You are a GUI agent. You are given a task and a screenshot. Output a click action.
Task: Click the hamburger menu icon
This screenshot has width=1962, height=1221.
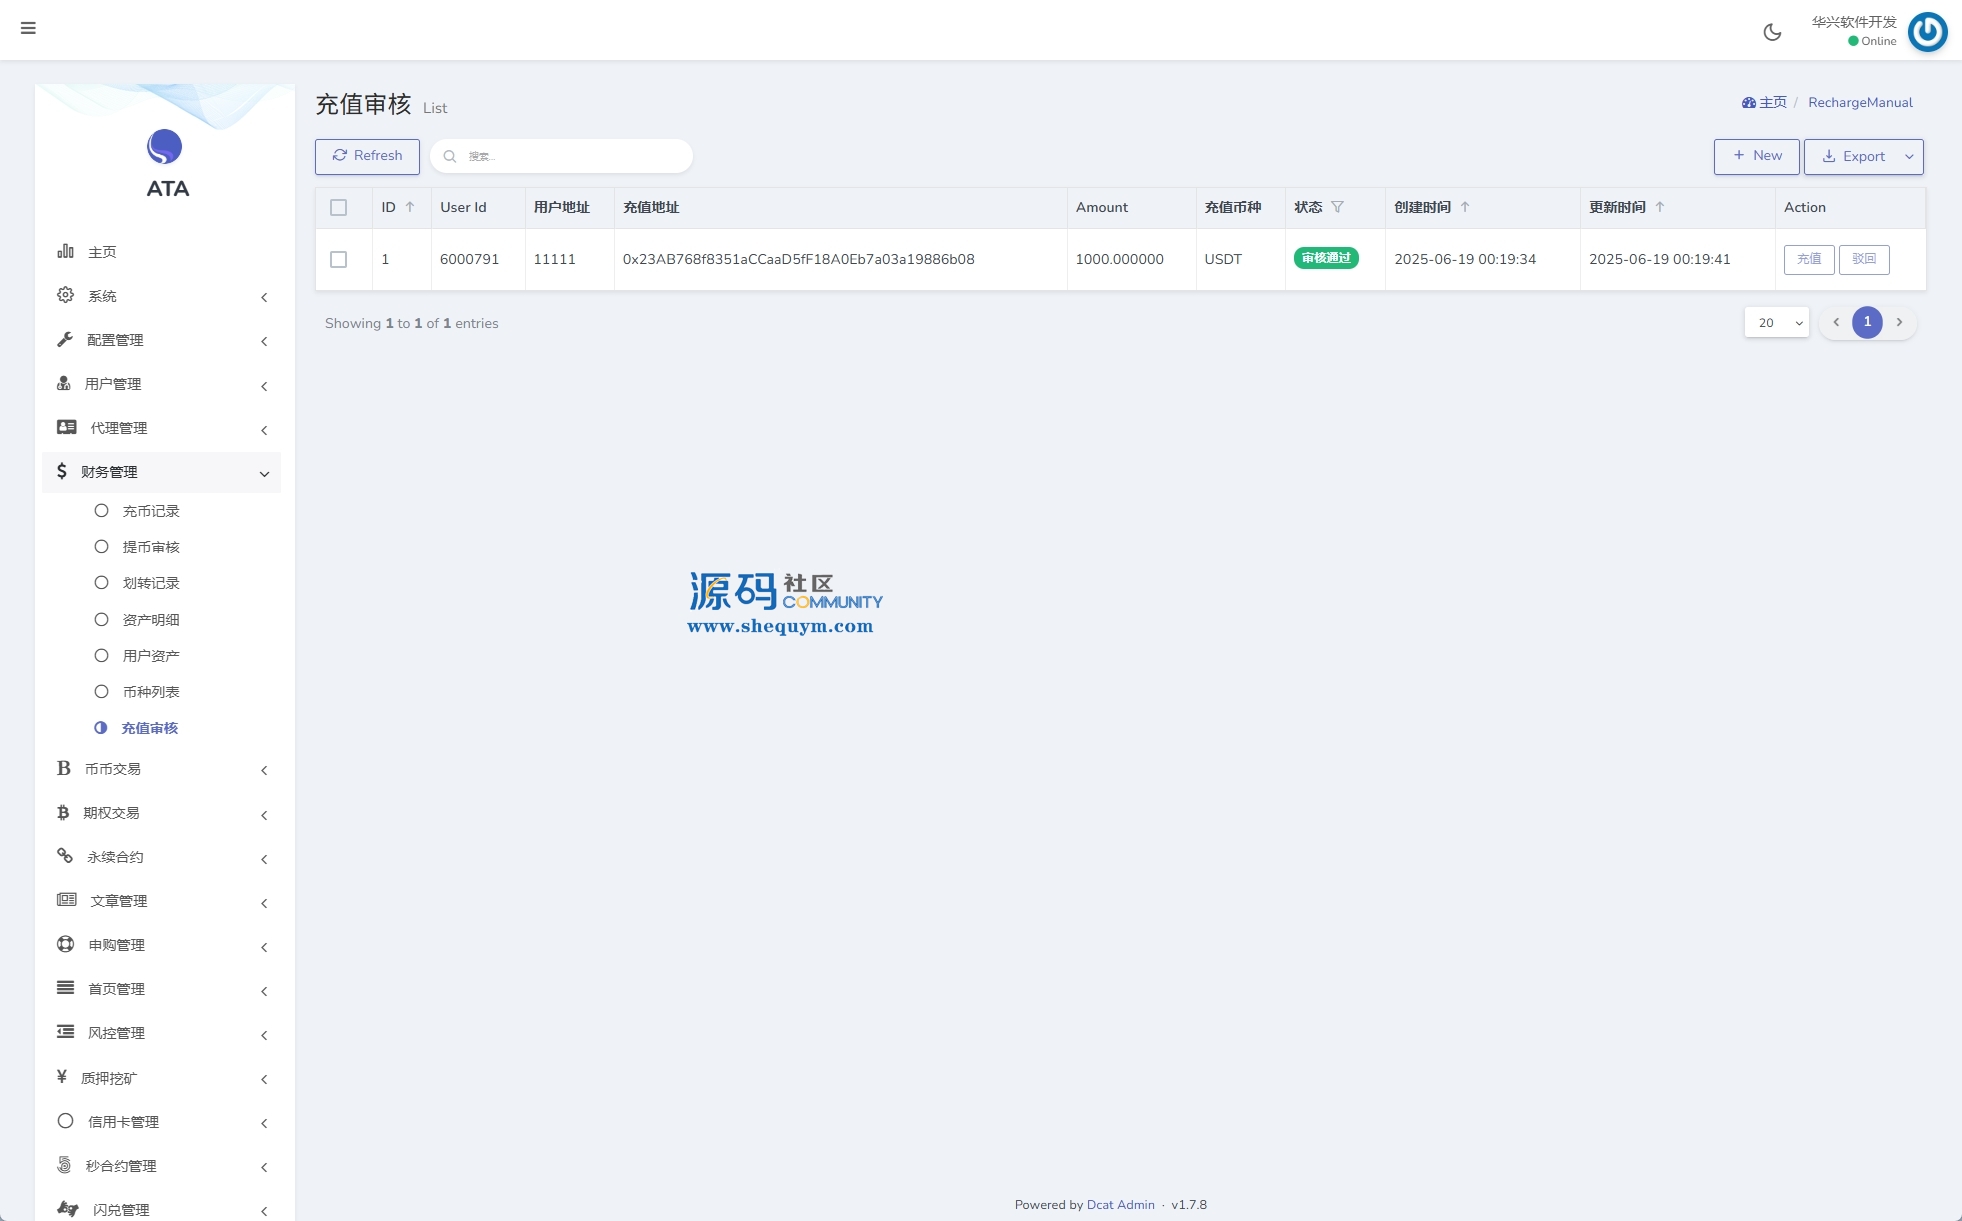[x=28, y=28]
